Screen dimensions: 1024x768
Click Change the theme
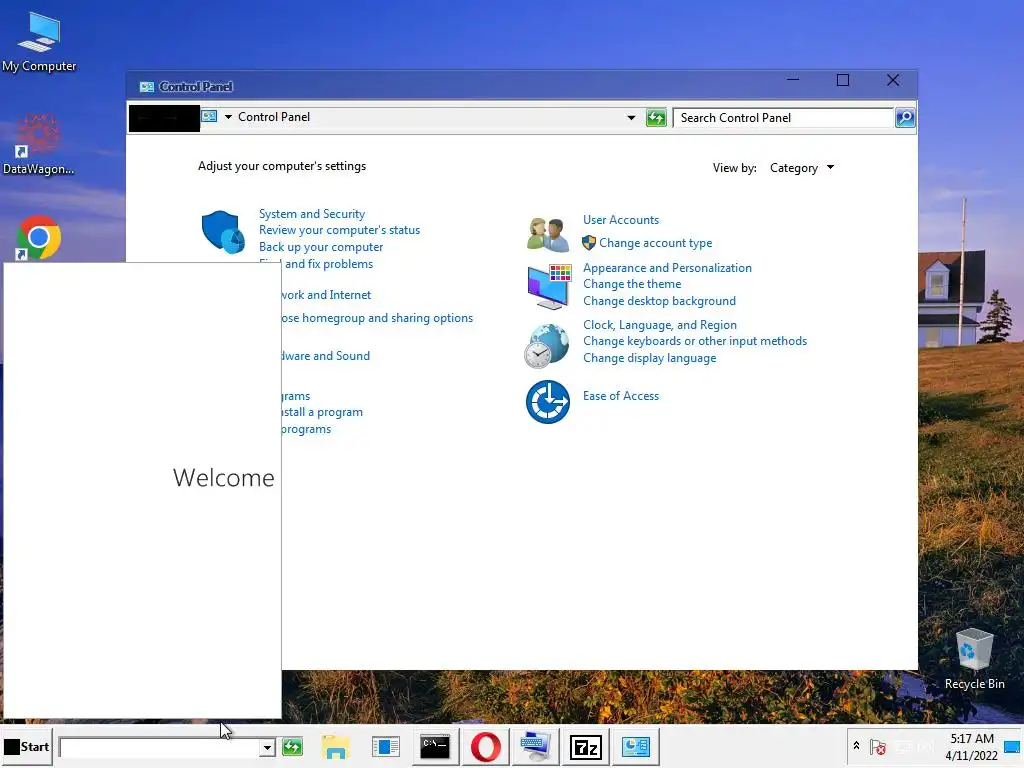[632, 284]
